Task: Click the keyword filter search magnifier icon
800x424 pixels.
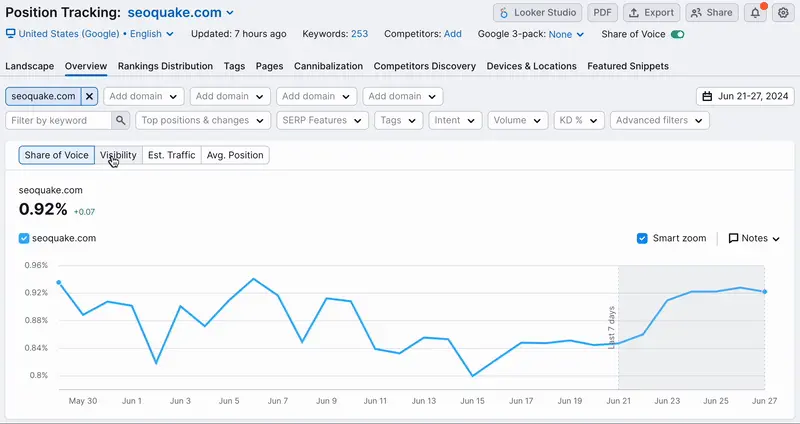Action: pos(120,120)
